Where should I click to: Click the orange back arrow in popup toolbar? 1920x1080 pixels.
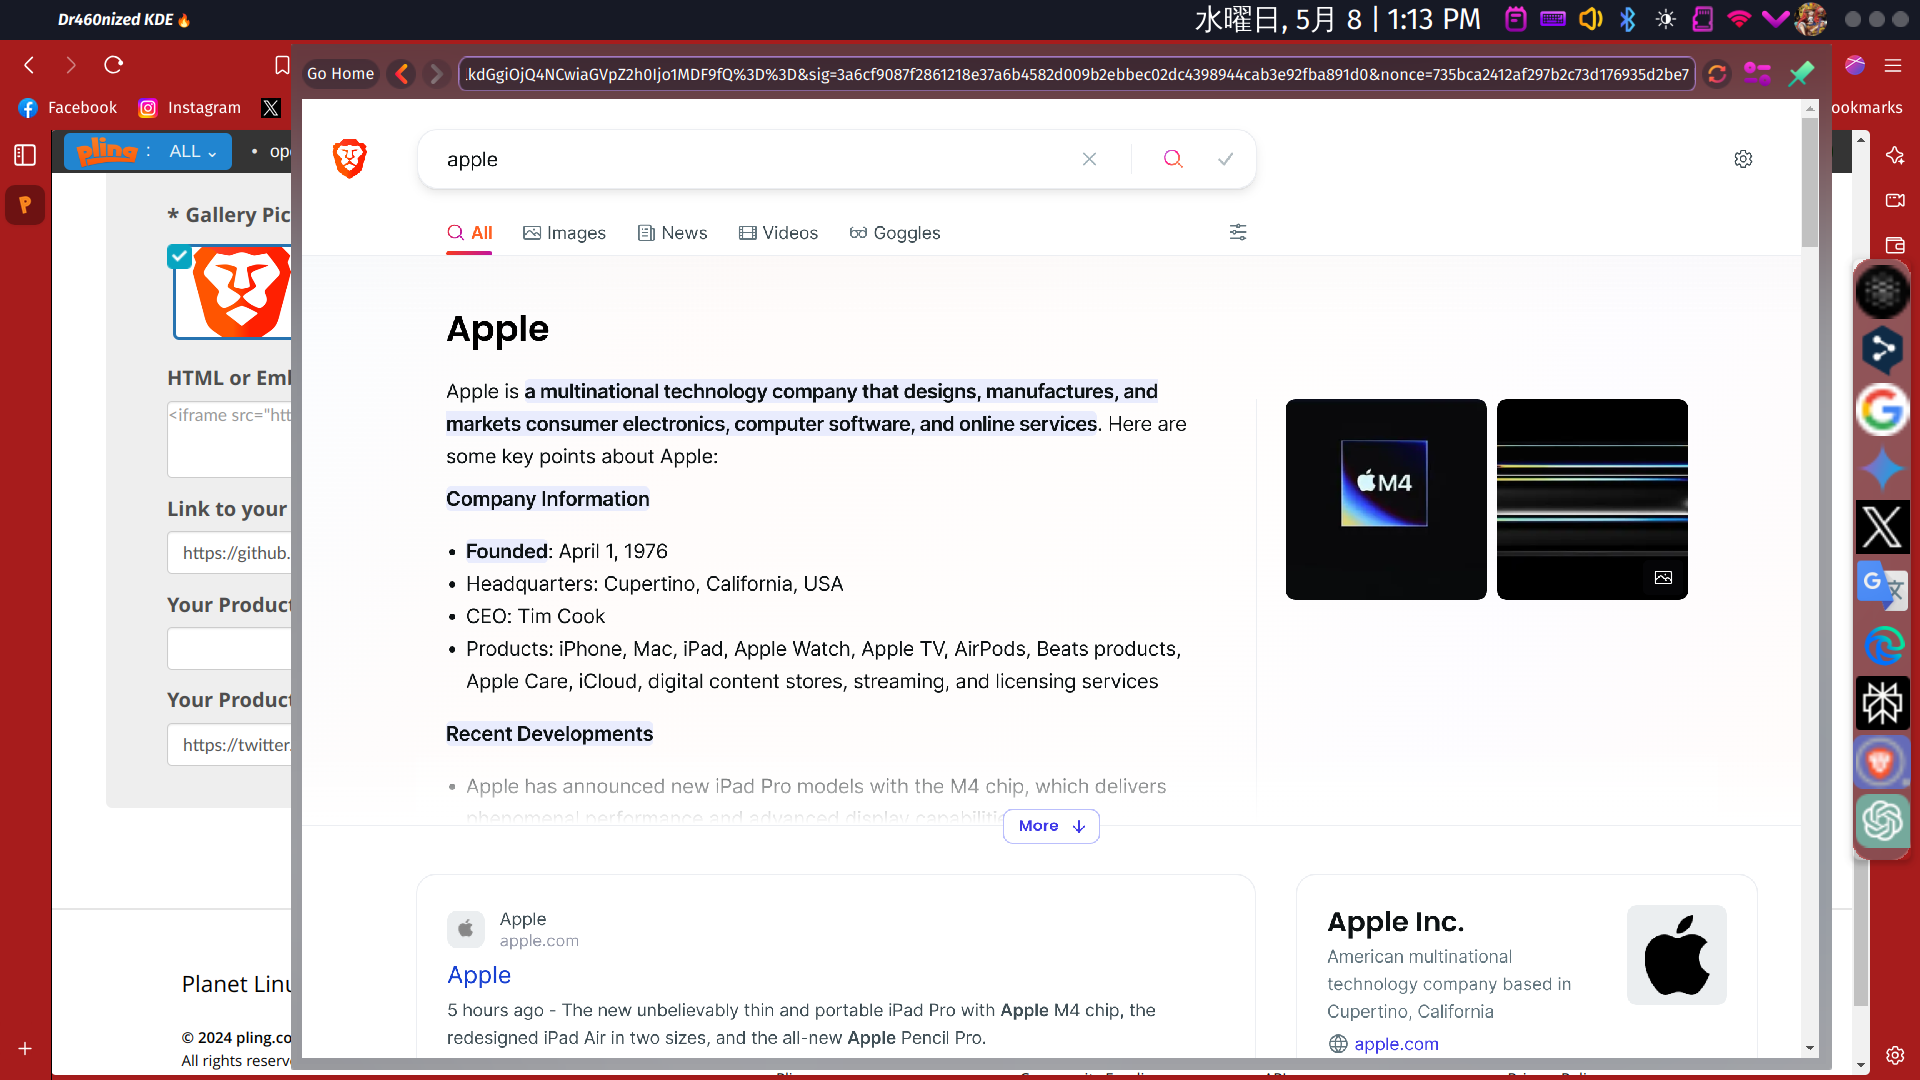(x=402, y=74)
